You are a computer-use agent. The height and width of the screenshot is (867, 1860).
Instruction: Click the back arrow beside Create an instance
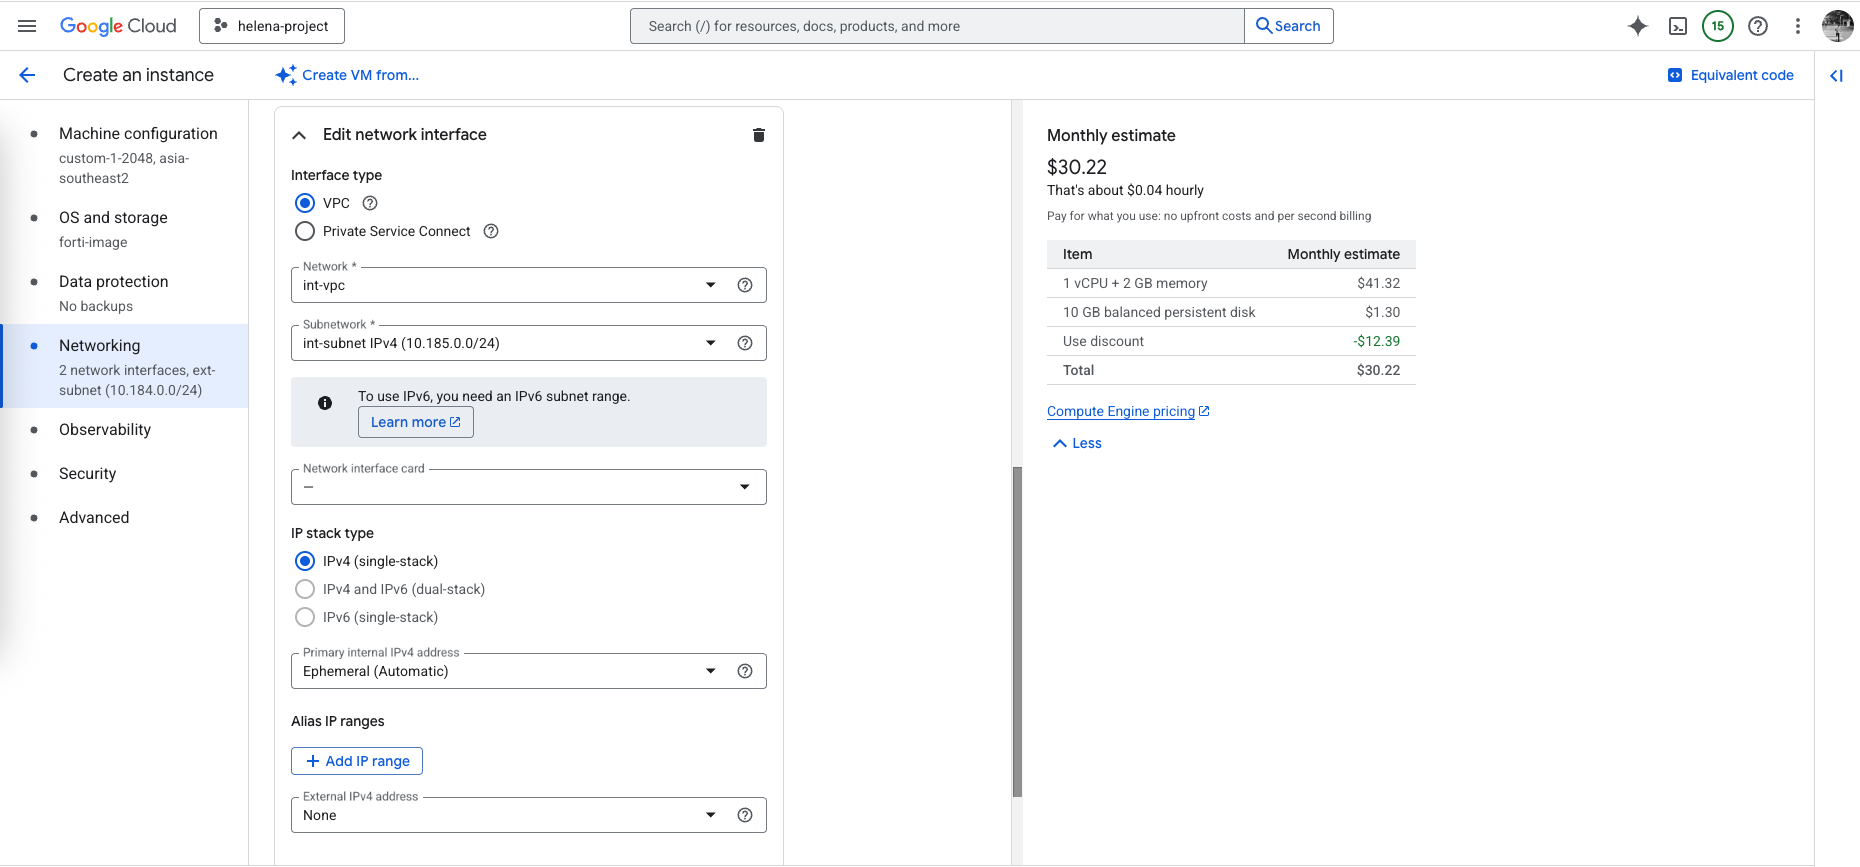point(27,75)
